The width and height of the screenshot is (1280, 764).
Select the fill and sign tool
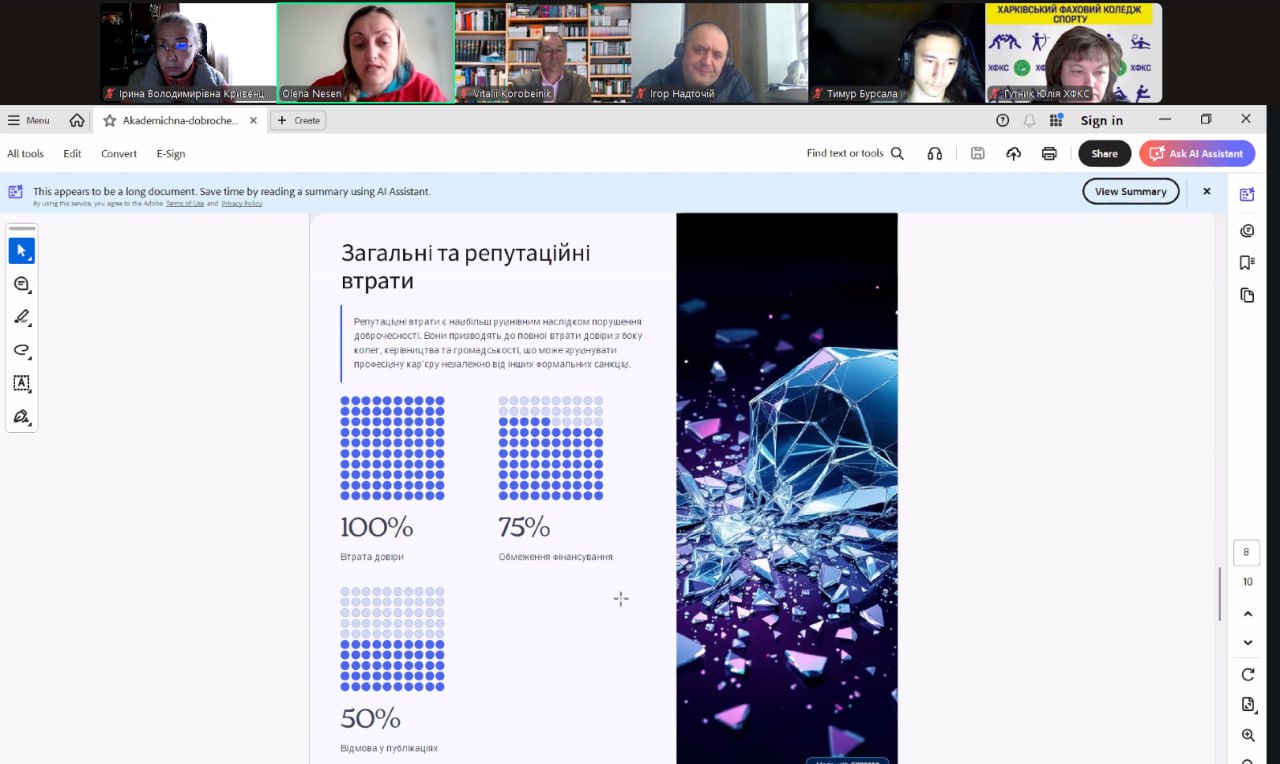click(21, 416)
